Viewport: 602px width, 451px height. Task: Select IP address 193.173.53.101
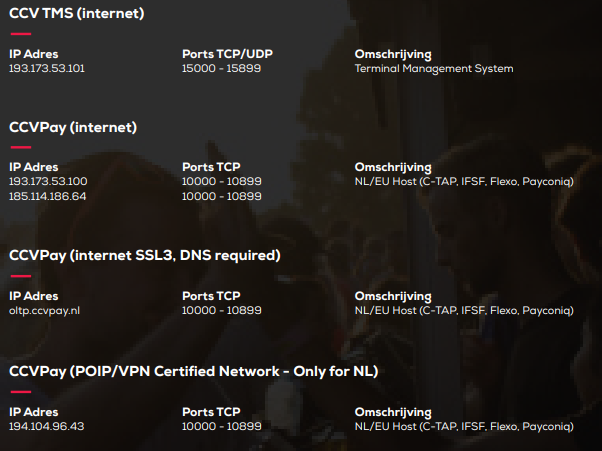pyautogui.click(x=47, y=69)
